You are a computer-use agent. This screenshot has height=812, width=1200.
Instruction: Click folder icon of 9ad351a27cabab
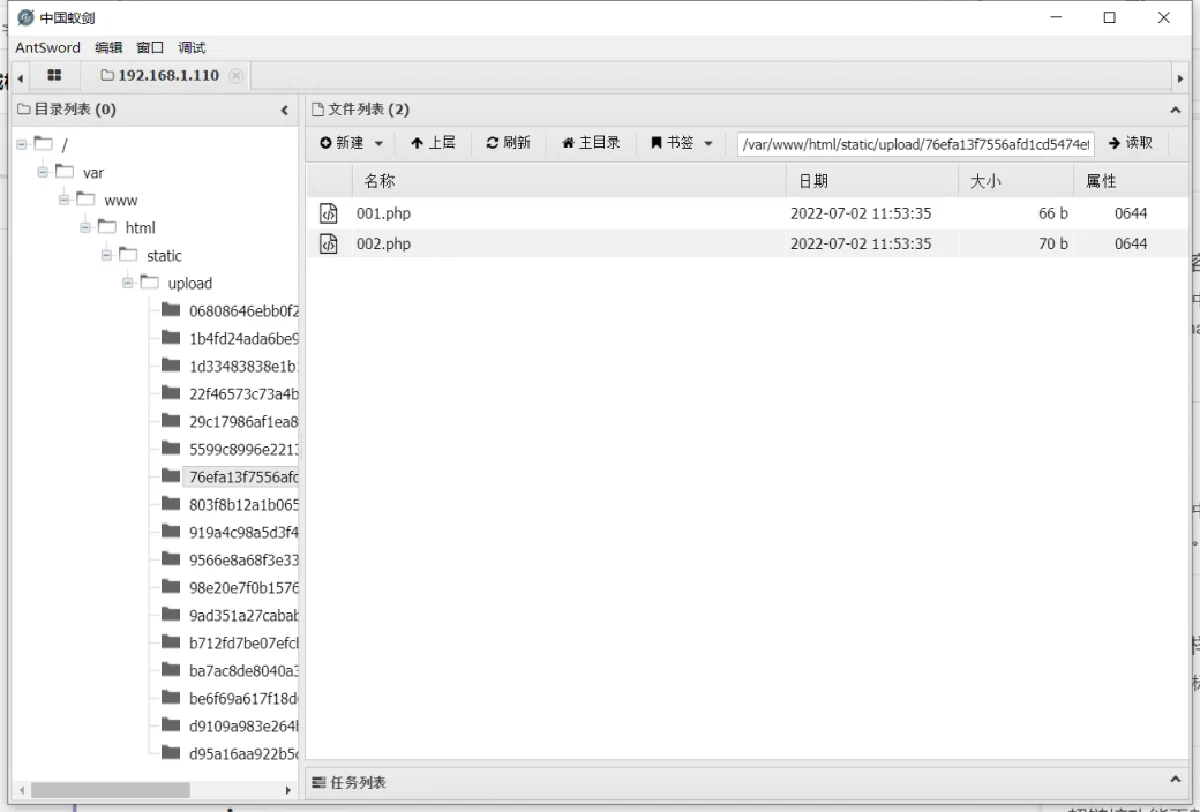[x=171, y=614]
